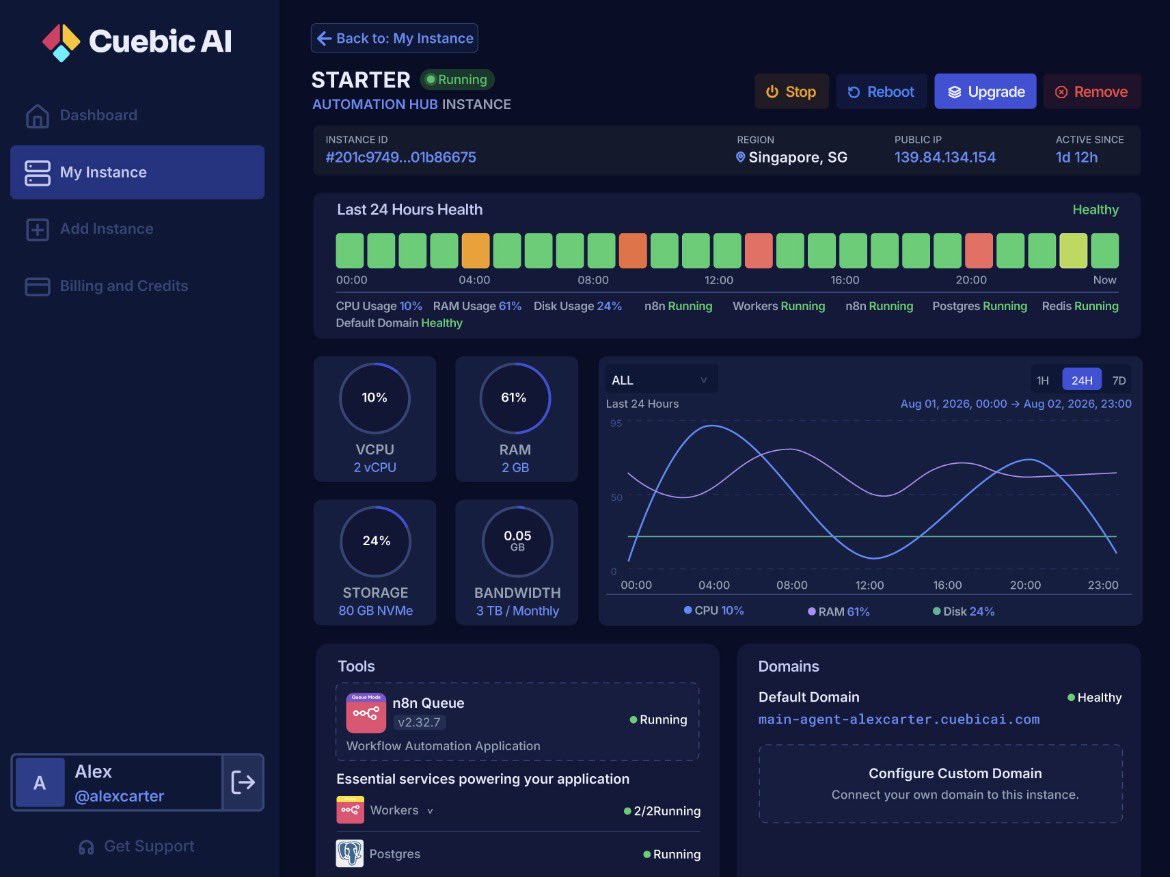The width and height of the screenshot is (1170, 877).
Task: Click the Get Support headset icon
Action: [x=87, y=847]
